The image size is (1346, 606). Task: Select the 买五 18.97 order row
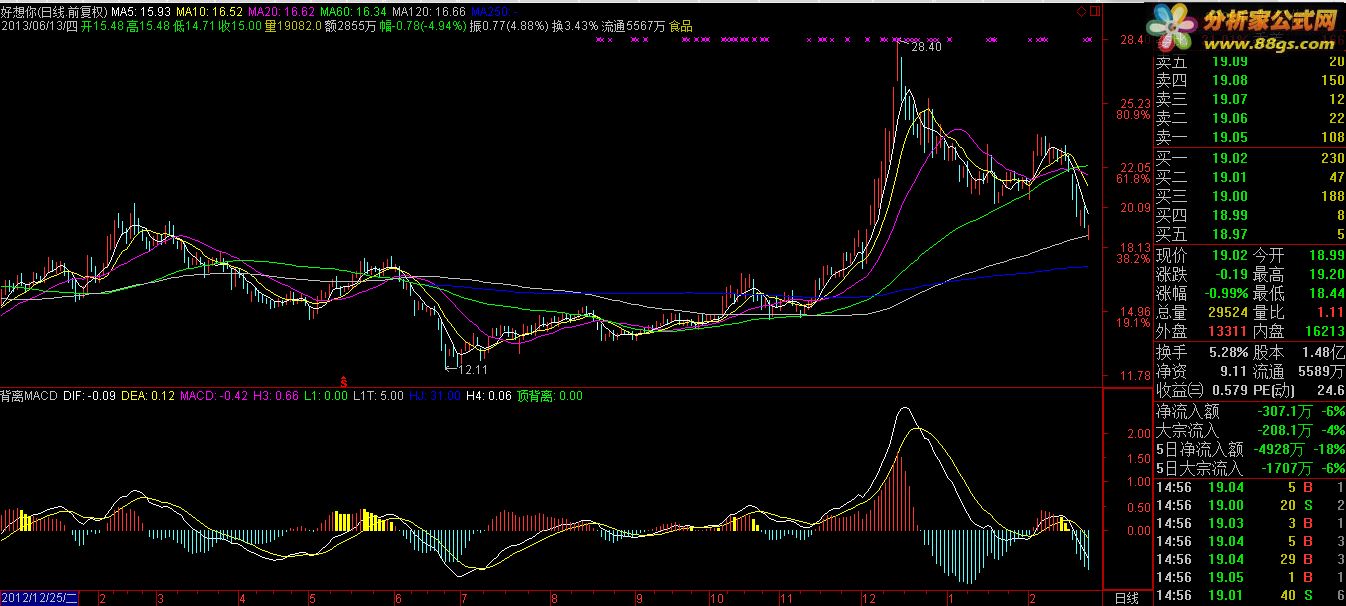[1250, 234]
